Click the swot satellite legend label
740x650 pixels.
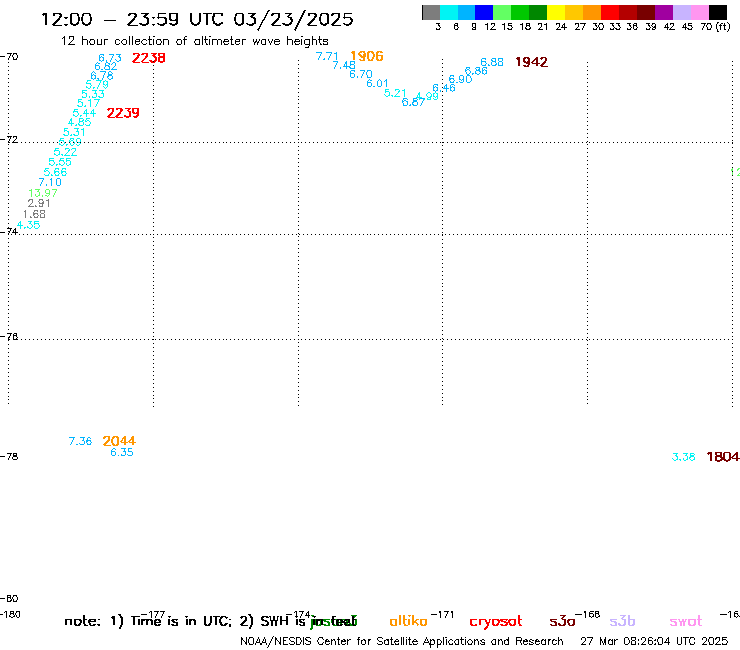[x=686, y=622]
